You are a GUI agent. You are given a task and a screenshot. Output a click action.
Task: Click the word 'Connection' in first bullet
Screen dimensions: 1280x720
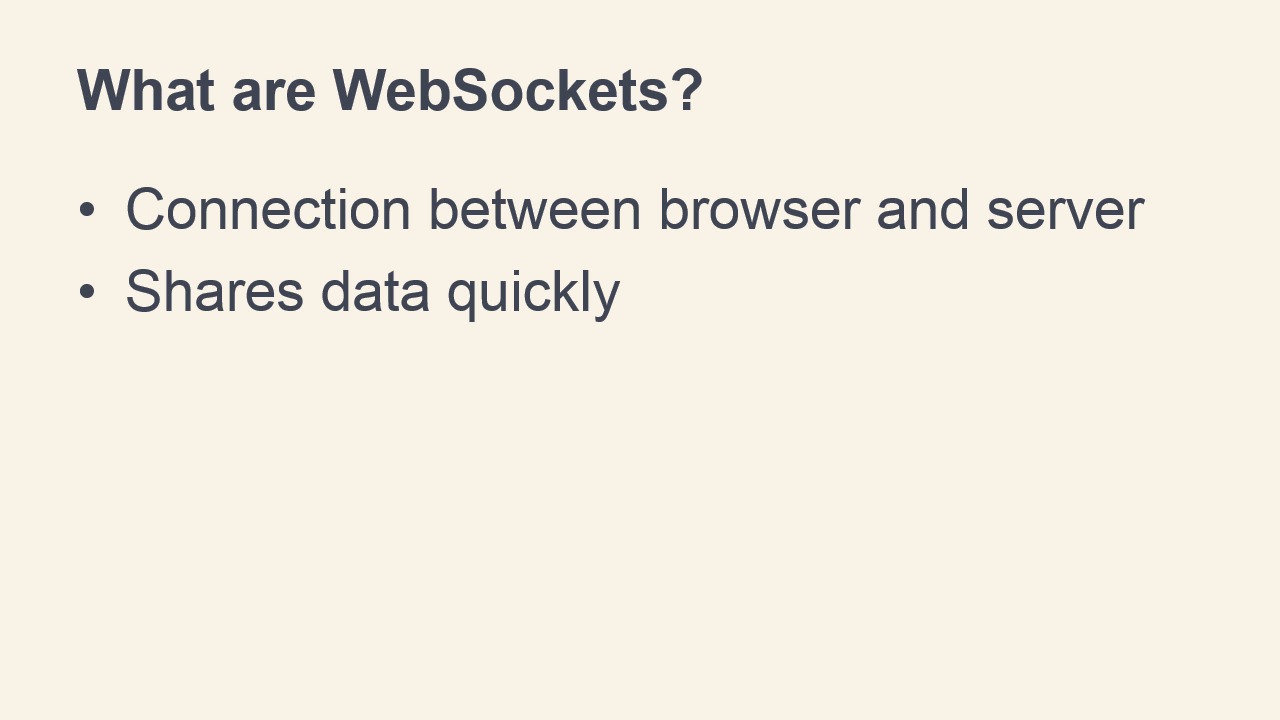point(268,210)
